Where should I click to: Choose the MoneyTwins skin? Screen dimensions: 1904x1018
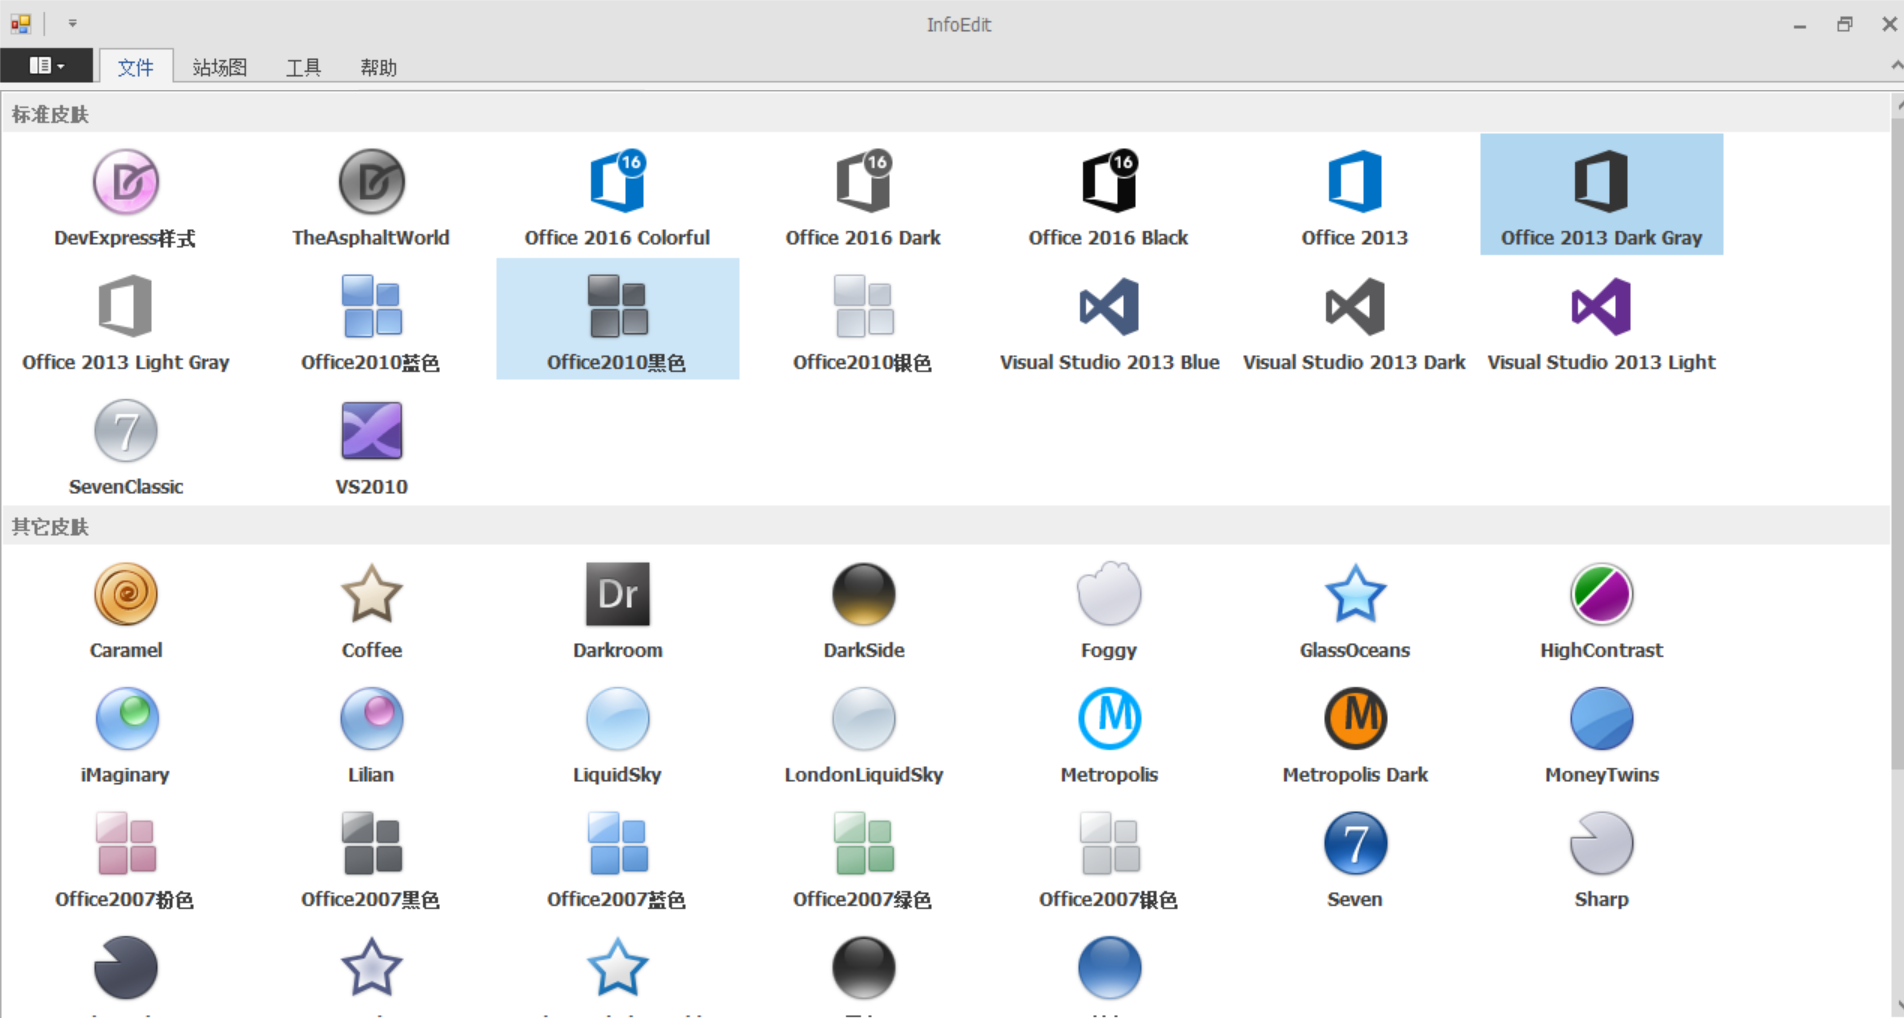click(1601, 733)
